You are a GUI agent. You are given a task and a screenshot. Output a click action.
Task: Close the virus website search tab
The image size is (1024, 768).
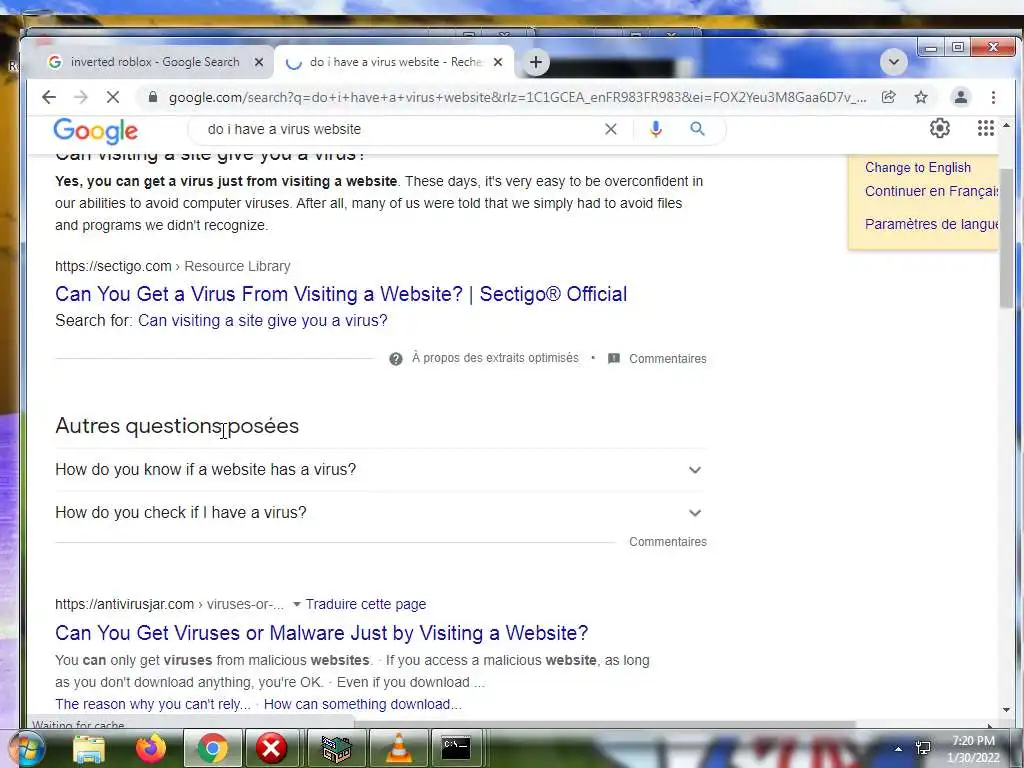(498, 62)
